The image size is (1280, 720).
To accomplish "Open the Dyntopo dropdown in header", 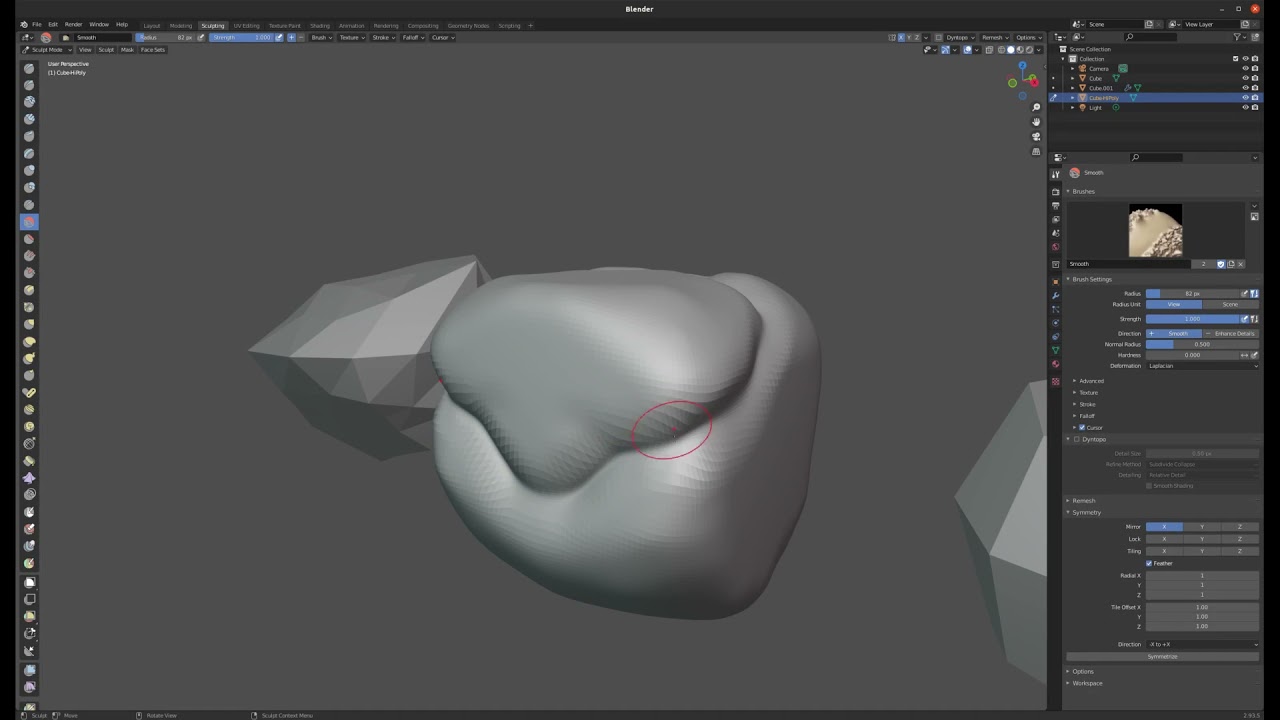I will (x=958, y=37).
